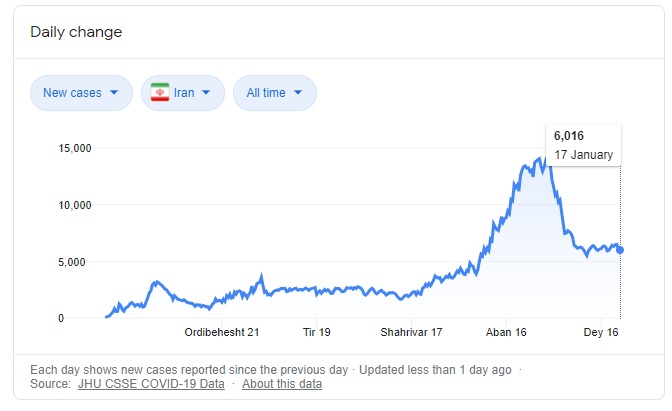This screenshot has width=672, height=411.
Task: Expand the New cases dropdown arrow
Action: tap(114, 93)
